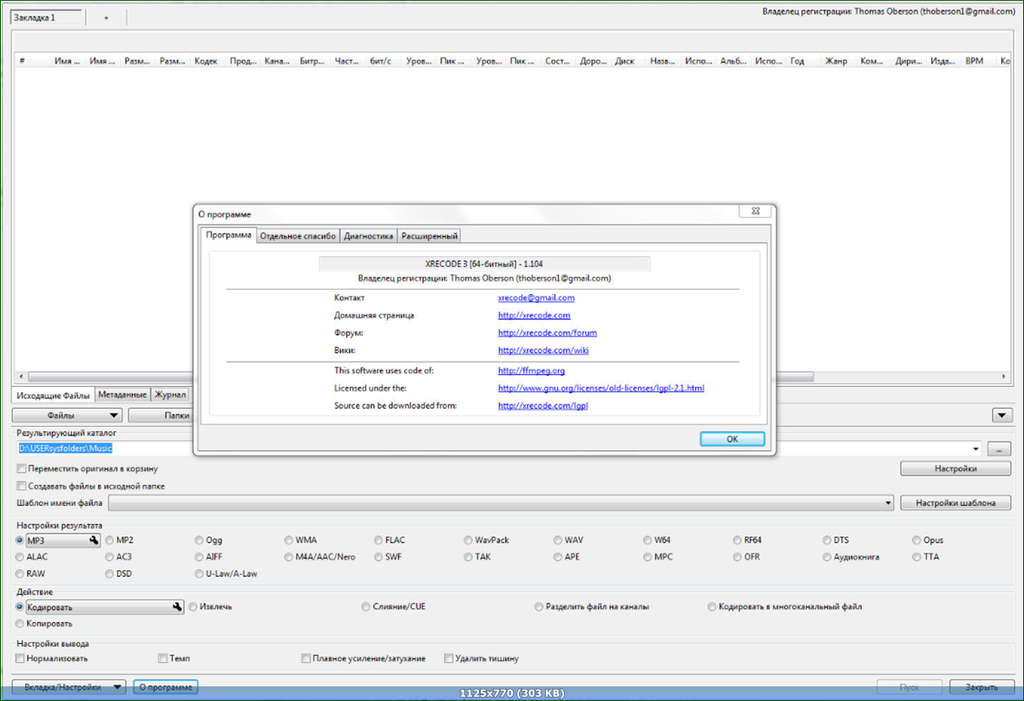1024x701 pixels.
Task: Sort by the Жанр column header
Action: click(836, 61)
